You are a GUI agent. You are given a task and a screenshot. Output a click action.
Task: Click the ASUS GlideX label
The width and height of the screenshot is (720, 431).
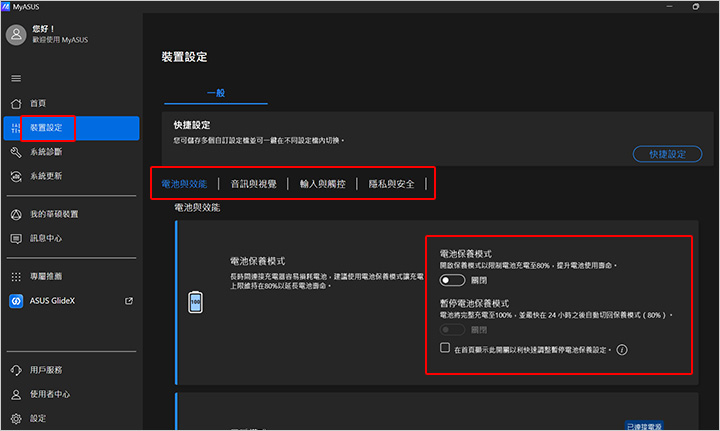pos(52,301)
